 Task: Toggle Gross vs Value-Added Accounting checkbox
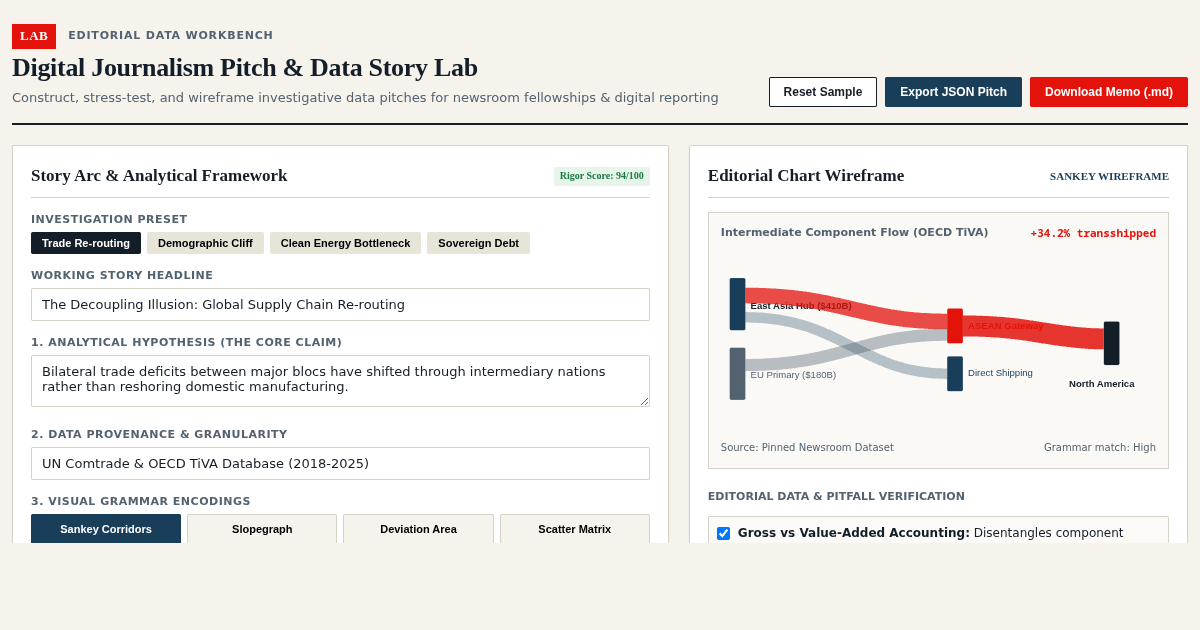click(723, 534)
